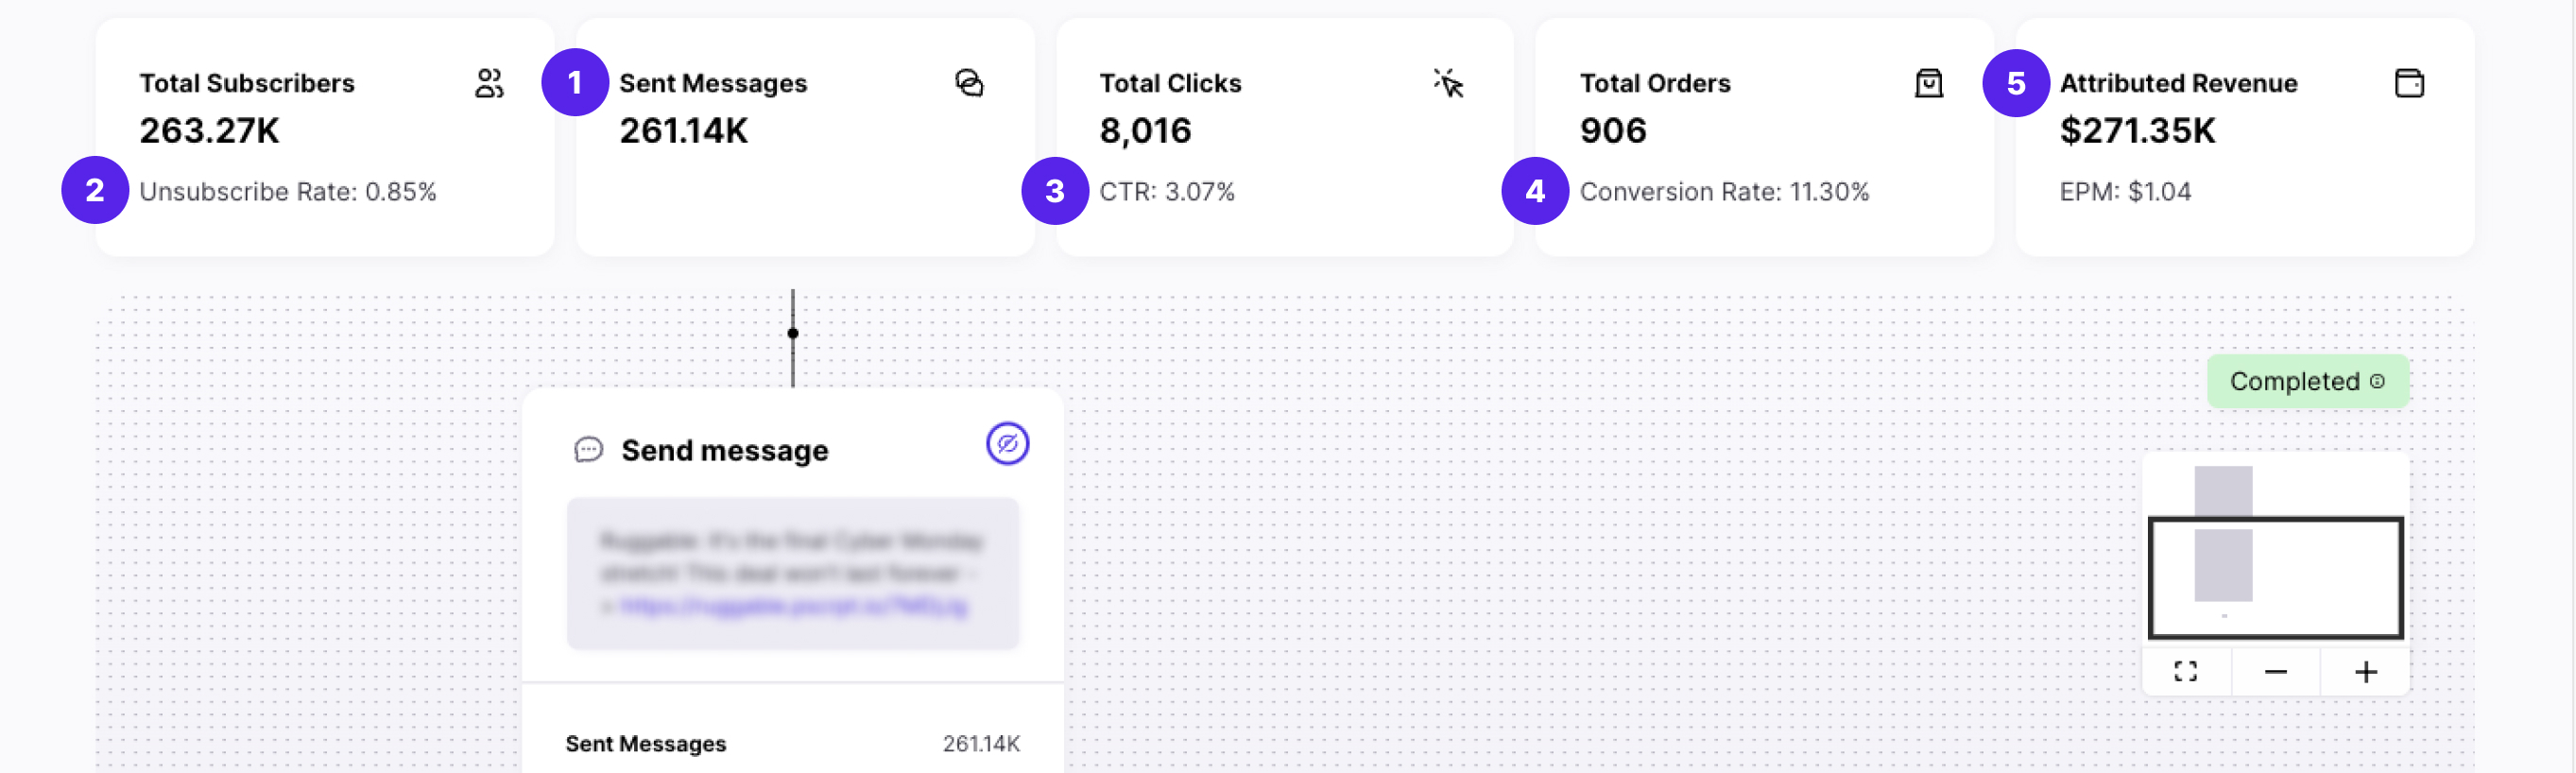Expand the Send message node statistics section
Screen dimensions: 2576x773
(x=793, y=744)
